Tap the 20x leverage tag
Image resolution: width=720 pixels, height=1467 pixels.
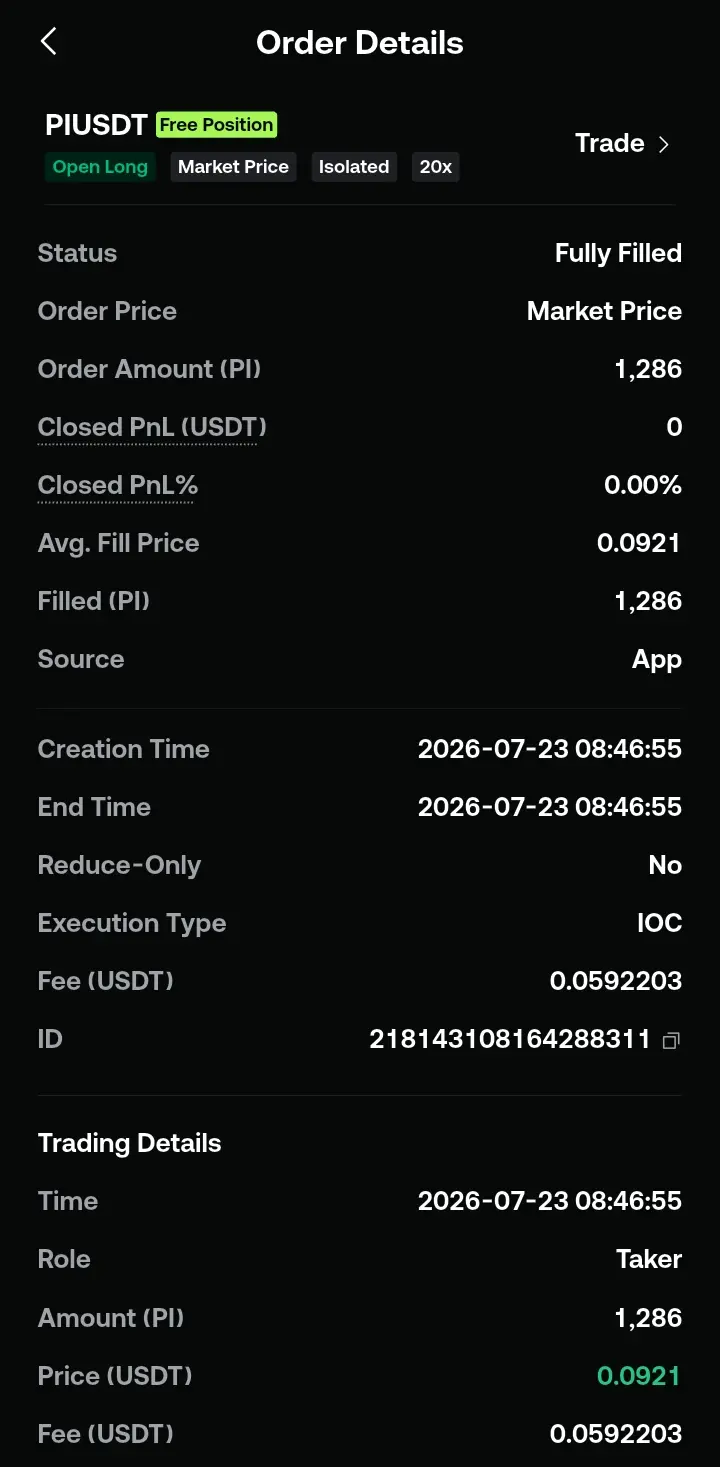436,167
